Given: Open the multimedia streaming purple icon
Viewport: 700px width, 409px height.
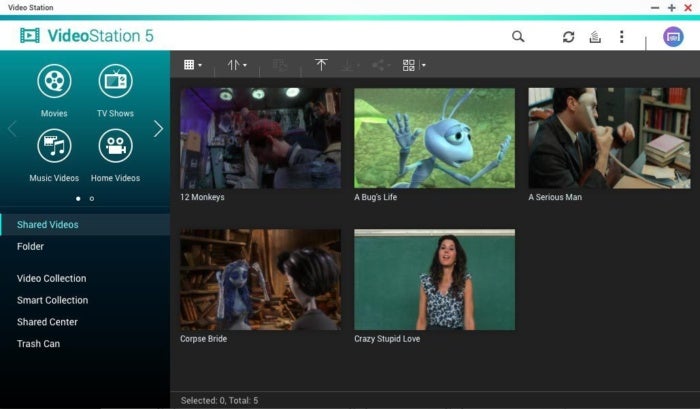Looking at the screenshot, I should click(x=673, y=37).
